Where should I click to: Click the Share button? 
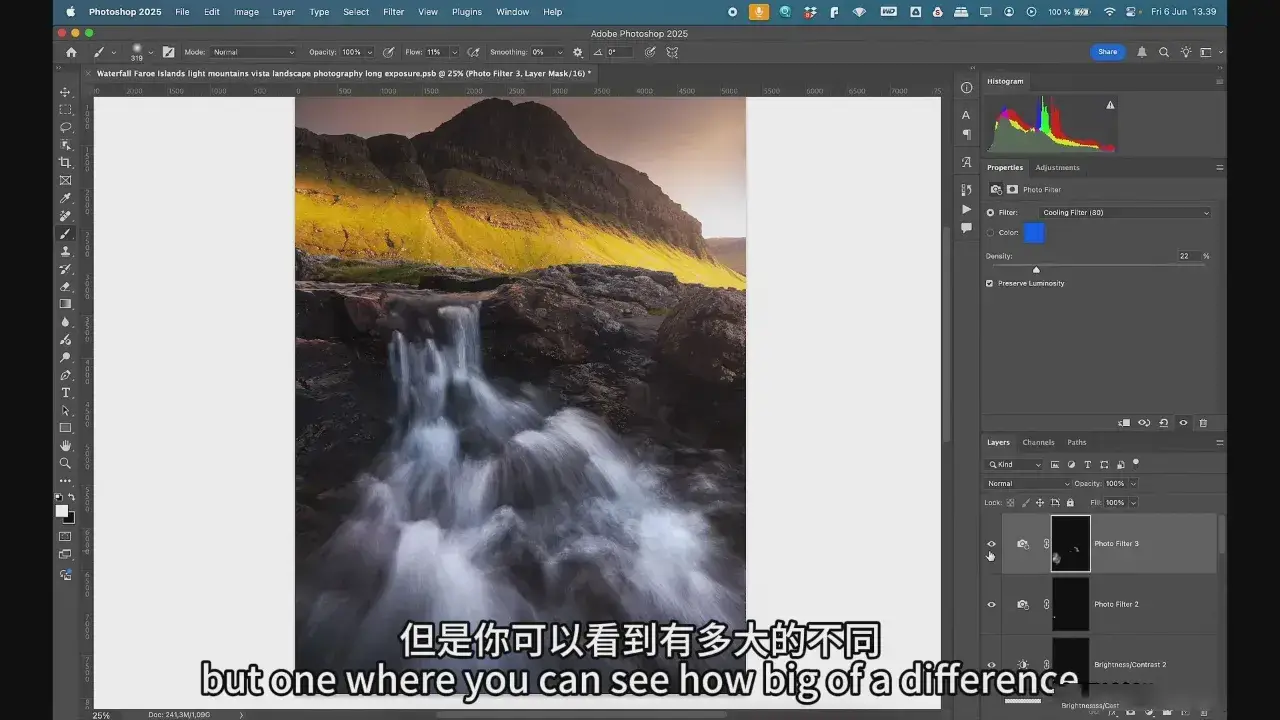coord(1107,52)
